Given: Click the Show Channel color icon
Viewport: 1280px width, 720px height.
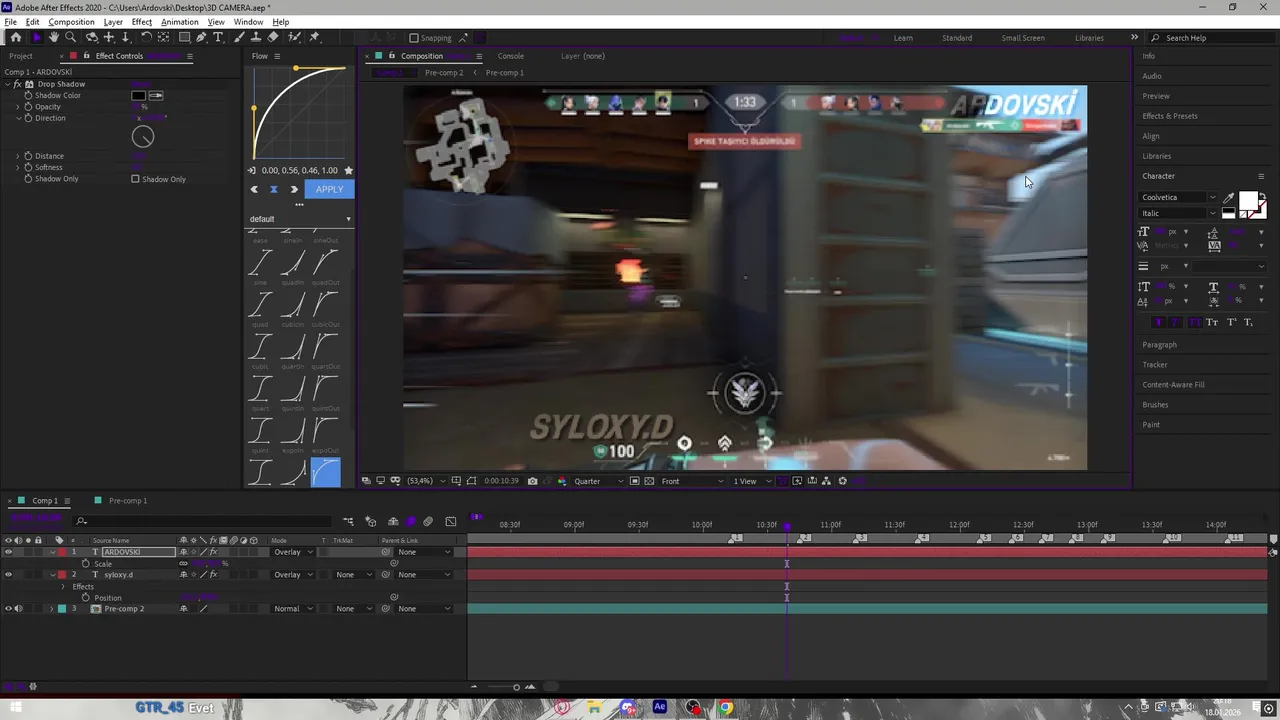Looking at the screenshot, I should (x=561, y=481).
